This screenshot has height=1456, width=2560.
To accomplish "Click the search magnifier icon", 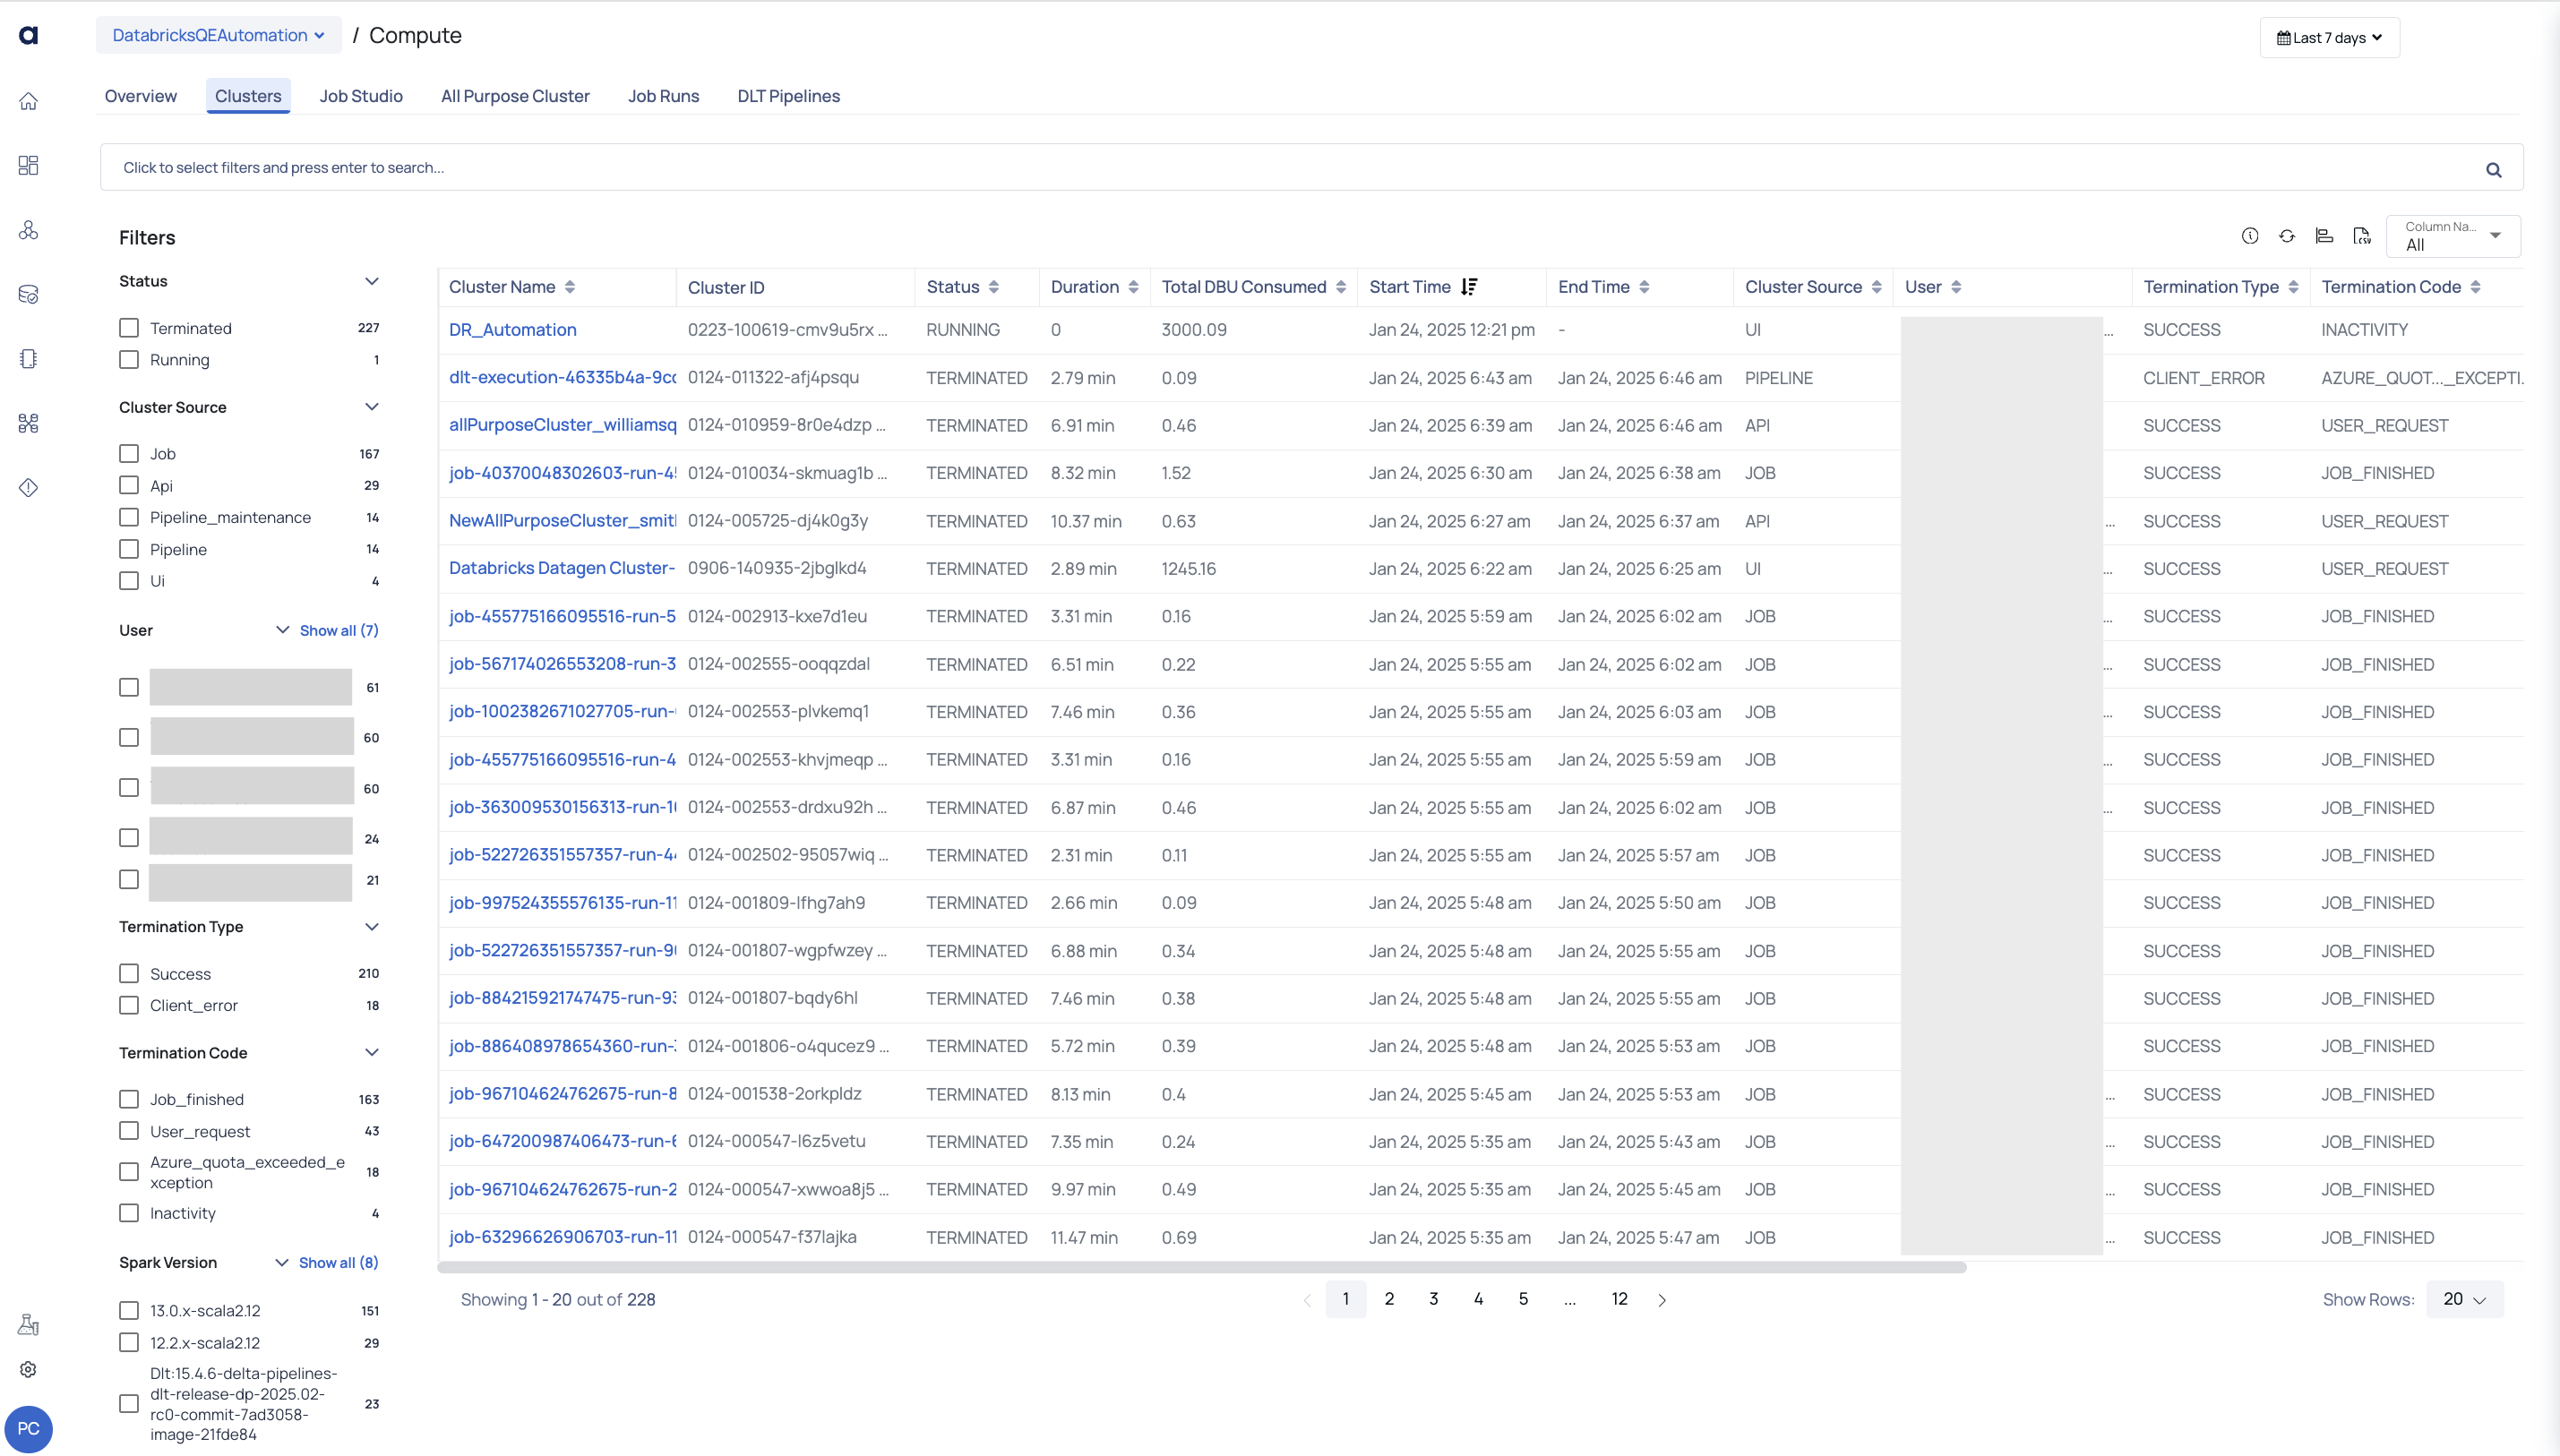I will coord(2494,170).
